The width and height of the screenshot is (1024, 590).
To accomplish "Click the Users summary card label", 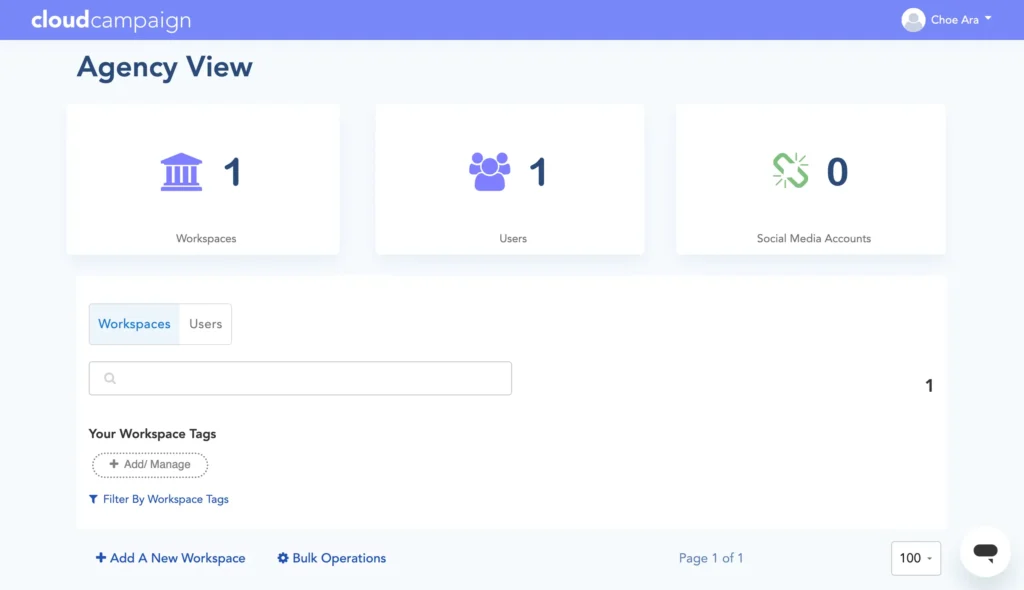I will coord(513,239).
